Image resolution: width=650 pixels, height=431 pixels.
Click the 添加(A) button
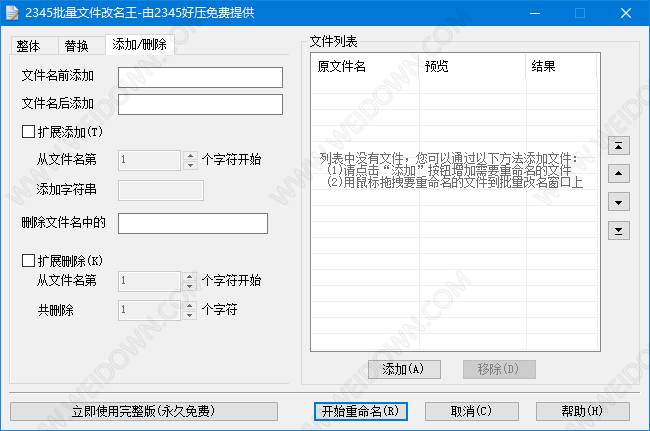(404, 369)
